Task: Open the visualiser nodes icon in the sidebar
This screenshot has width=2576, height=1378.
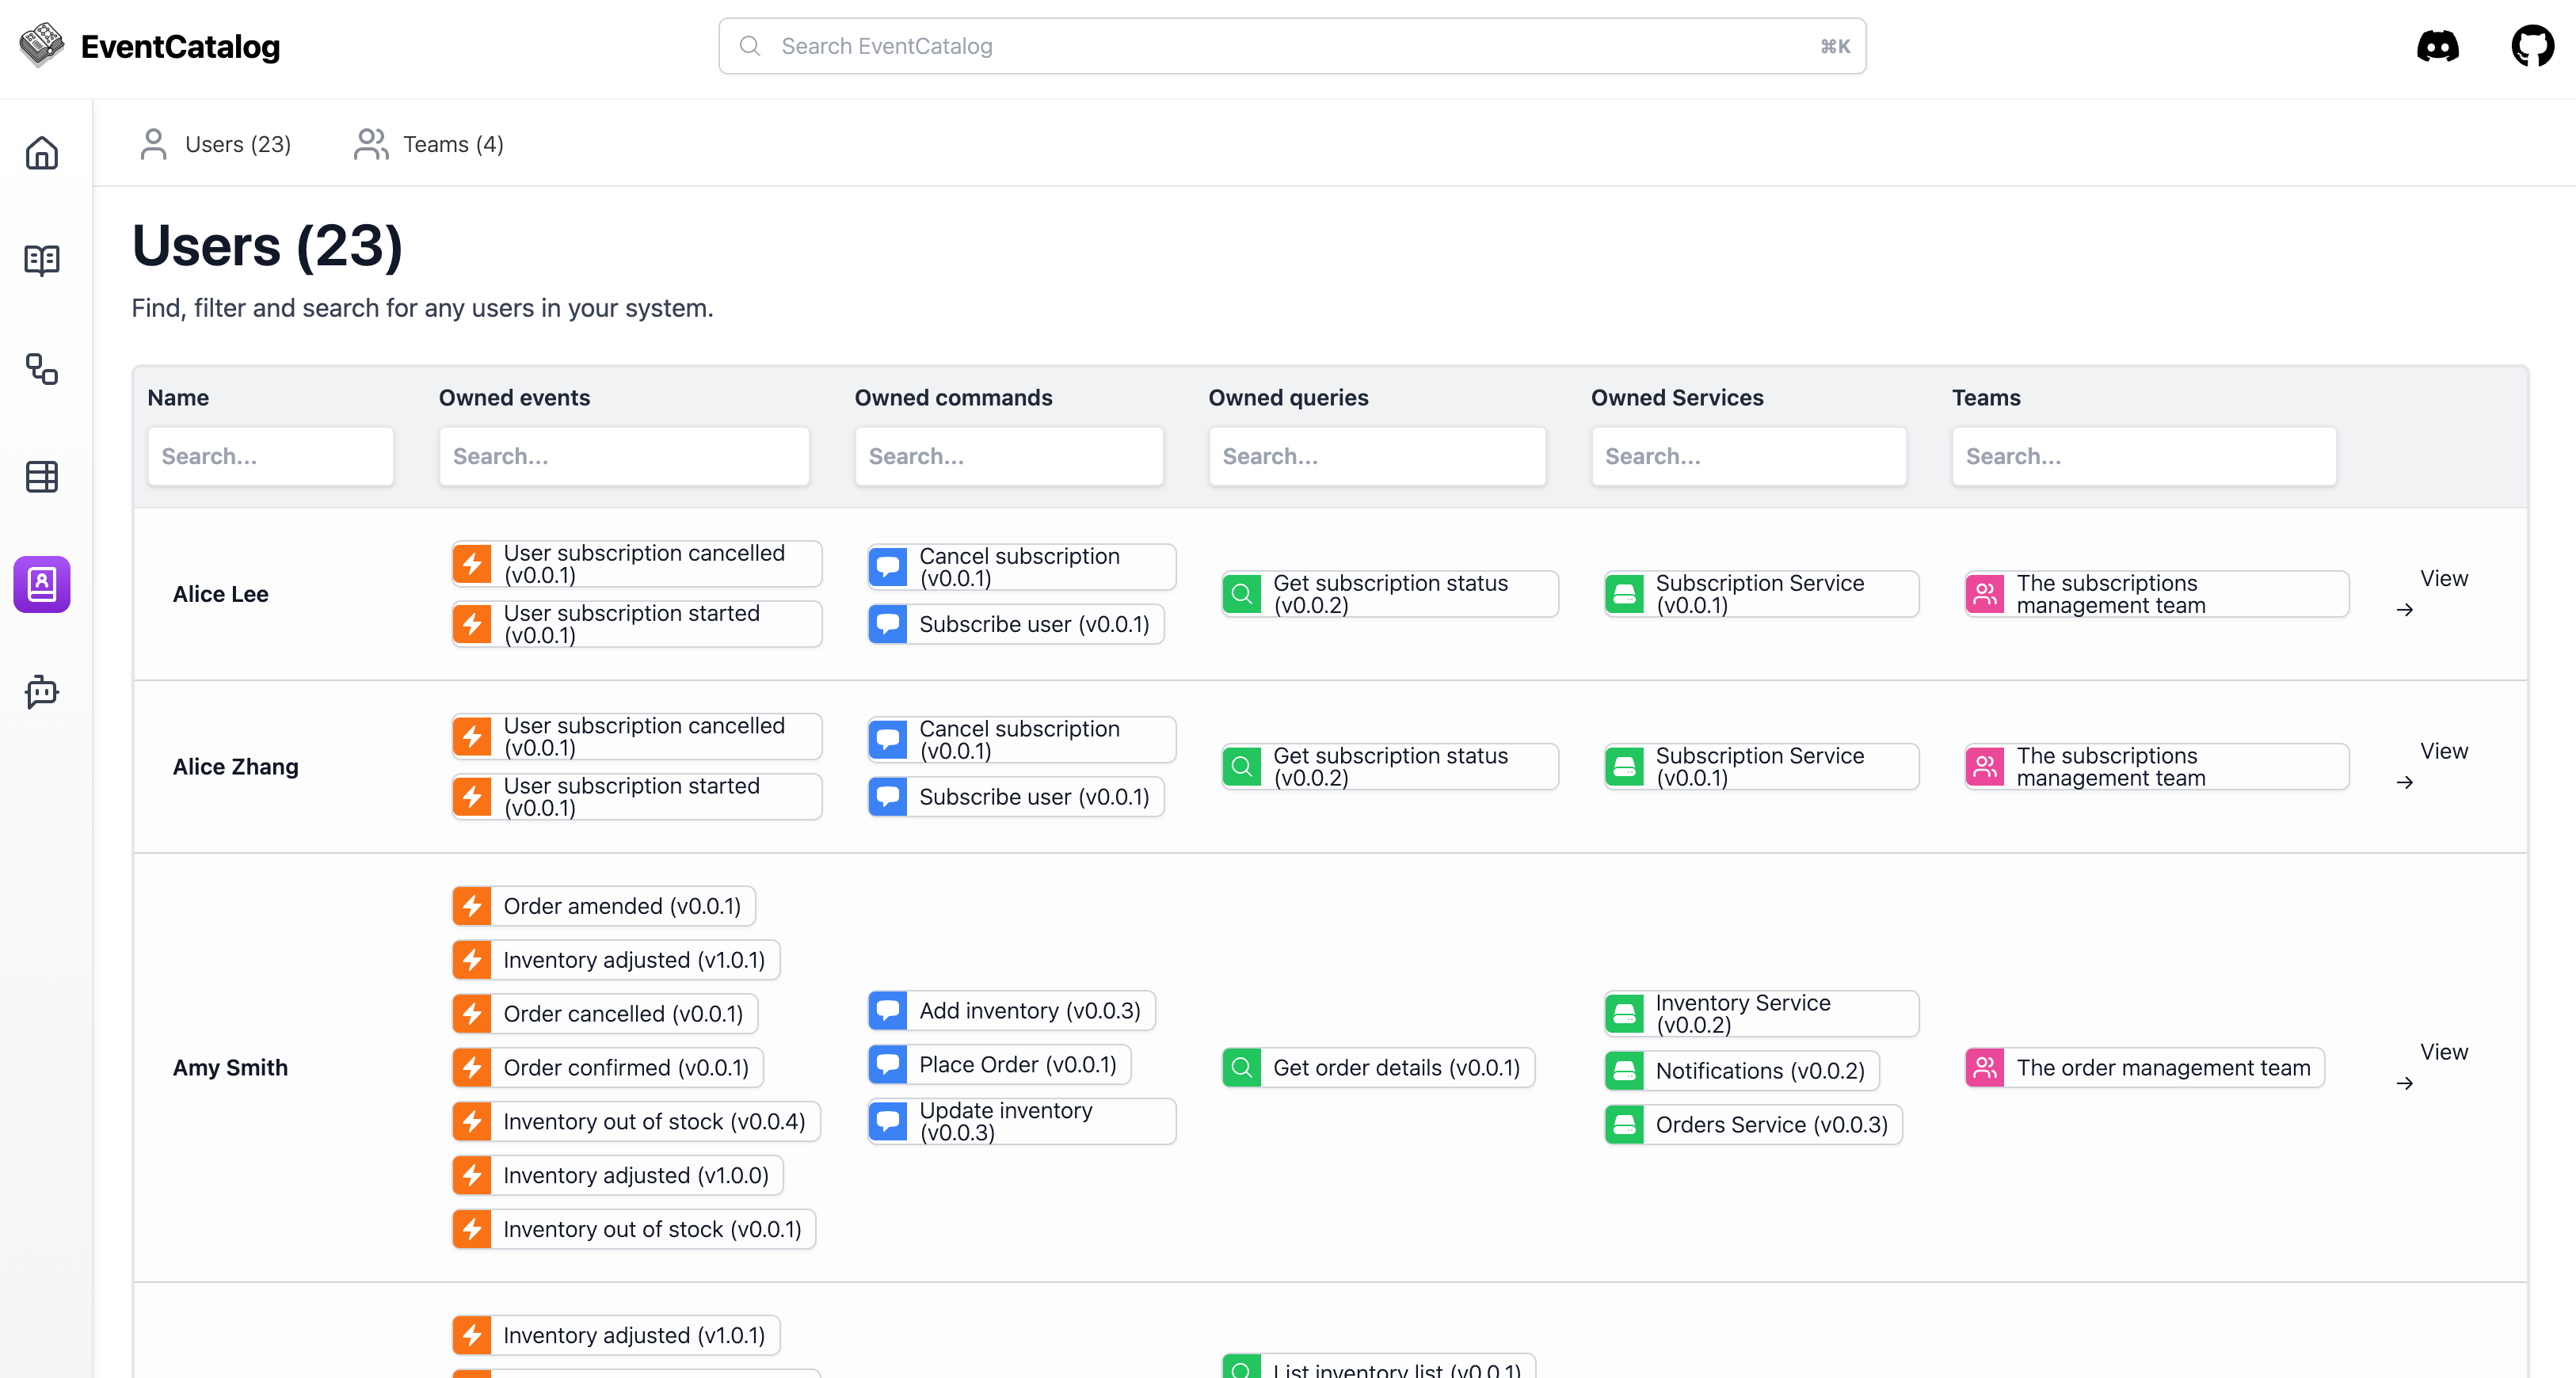Action: point(42,369)
